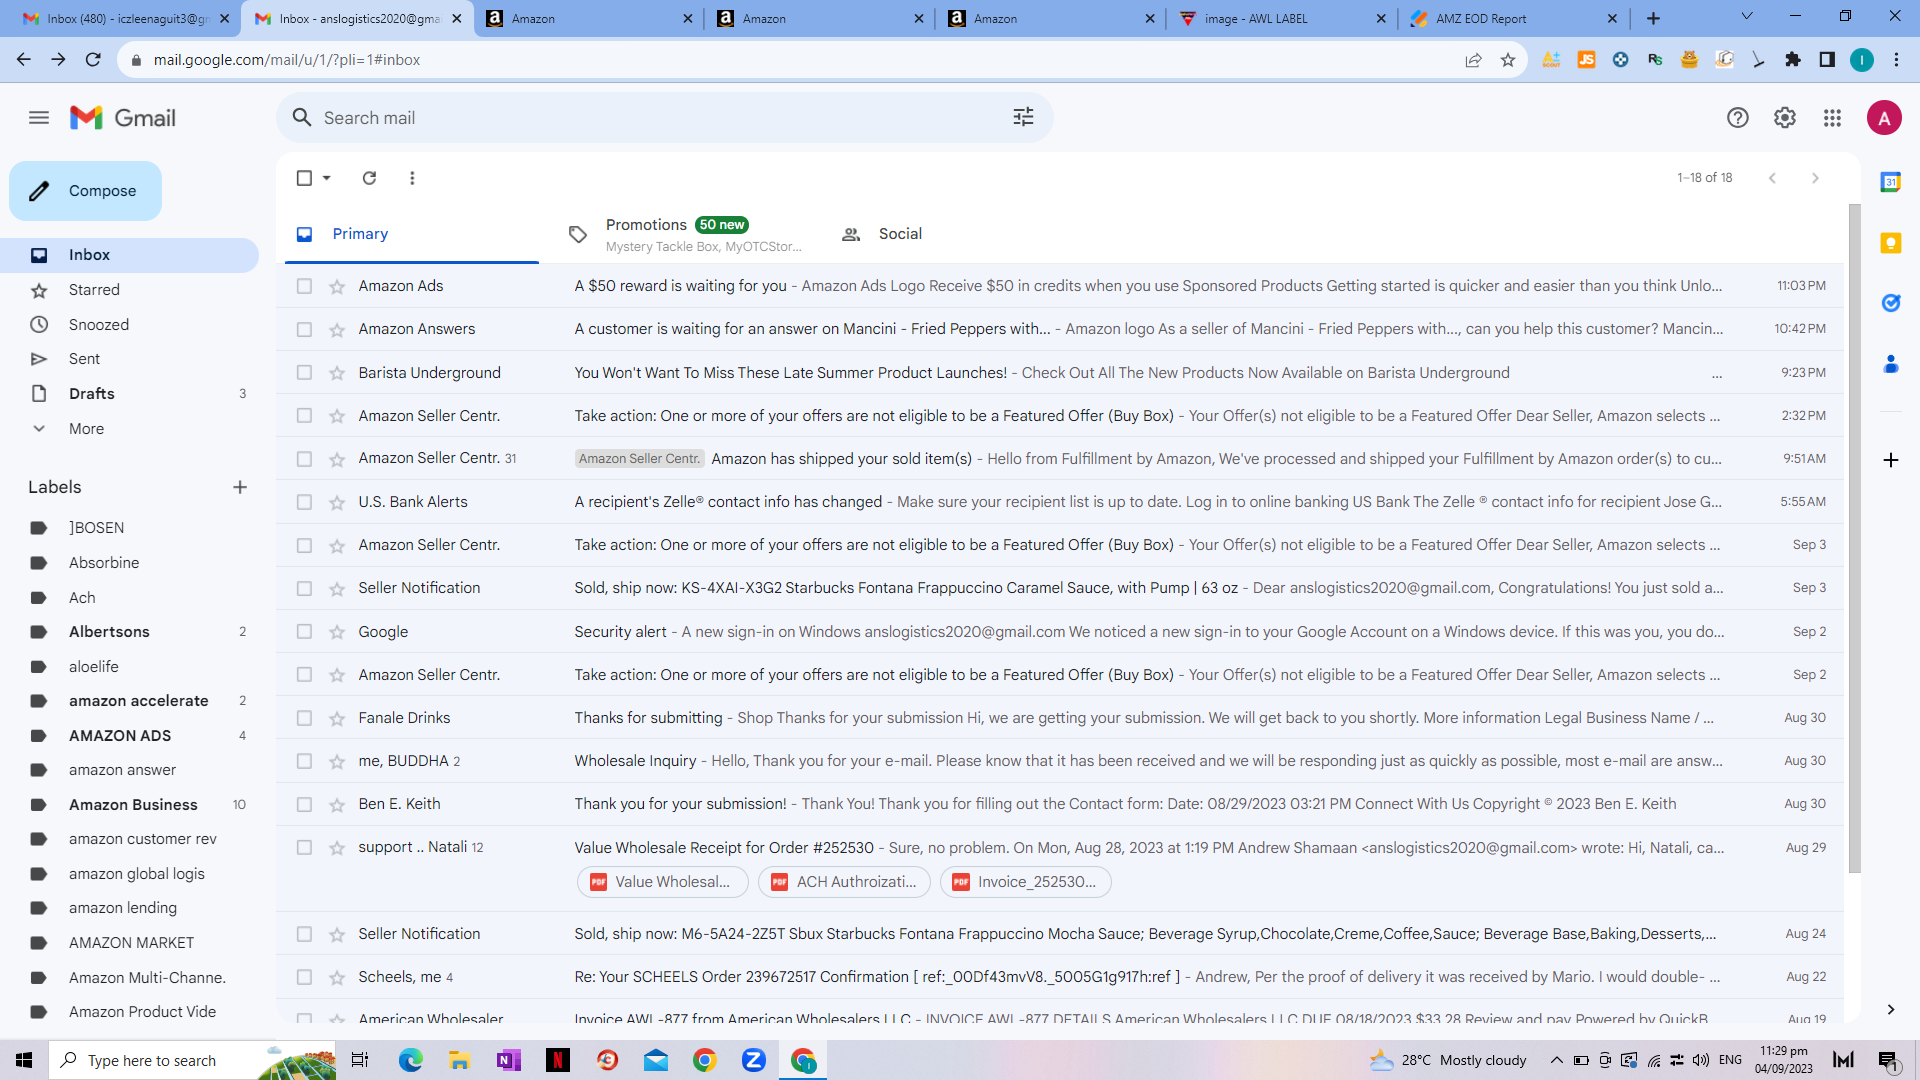Open Chrome tab search dropdown arrow
This screenshot has width=1920, height=1080.
(1747, 17)
